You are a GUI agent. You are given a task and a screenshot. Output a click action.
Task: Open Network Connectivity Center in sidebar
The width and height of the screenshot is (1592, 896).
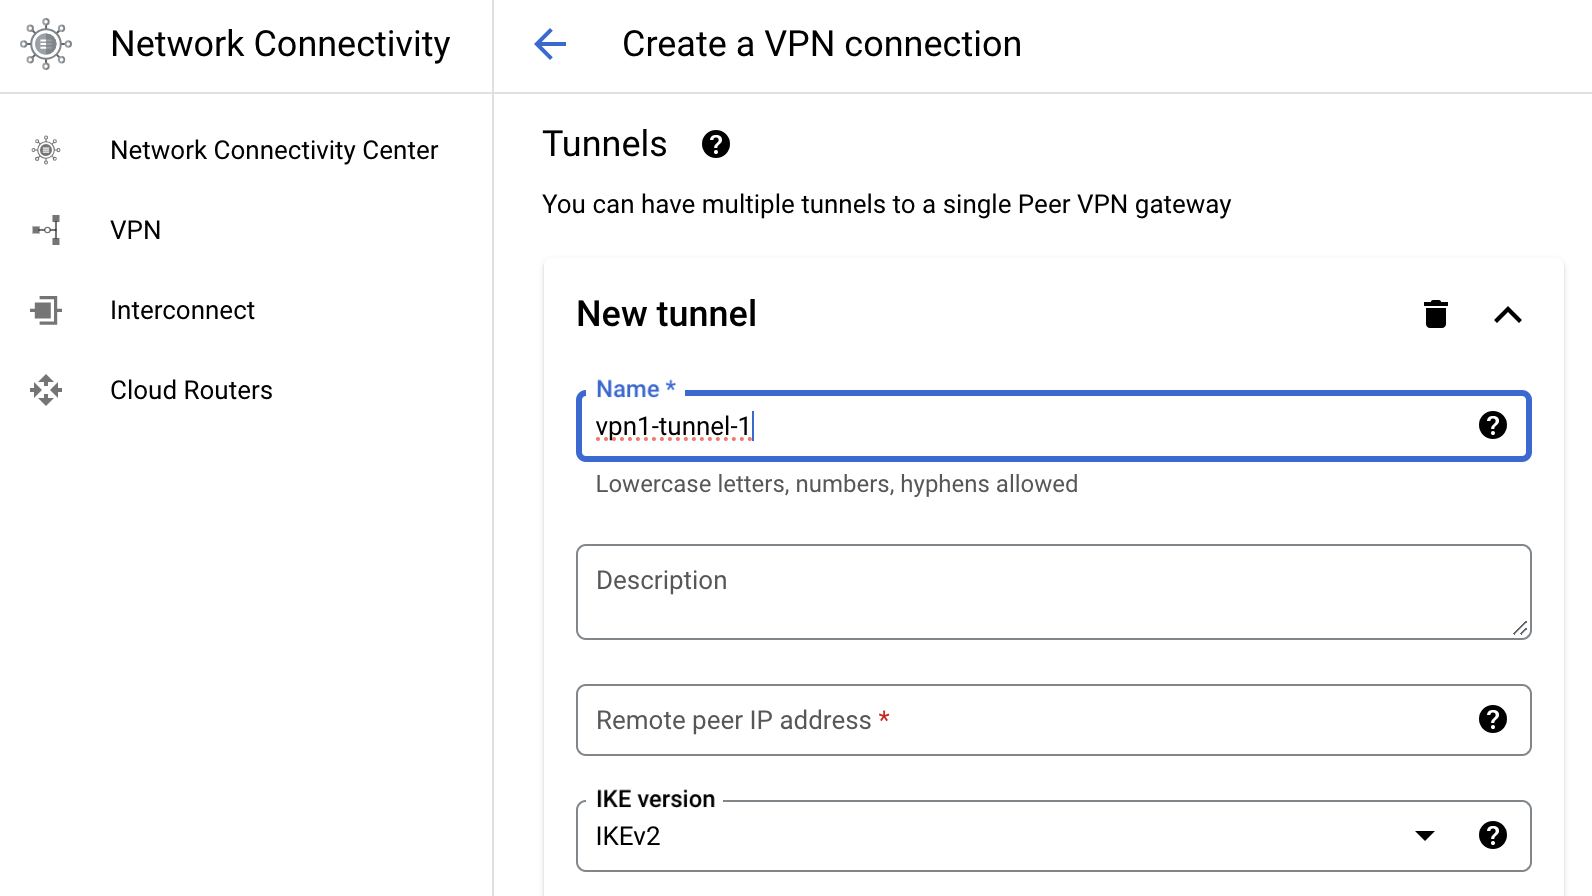[274, 150]
